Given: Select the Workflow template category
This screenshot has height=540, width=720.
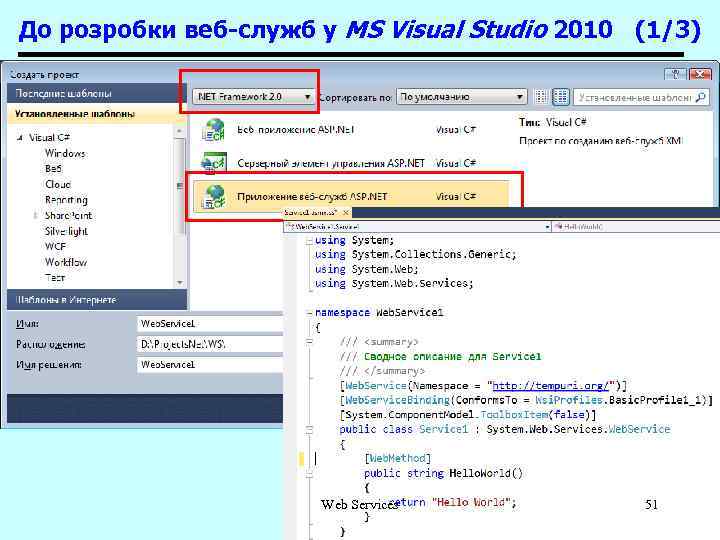Looking at the screenshot, I should tap(66, 262).
